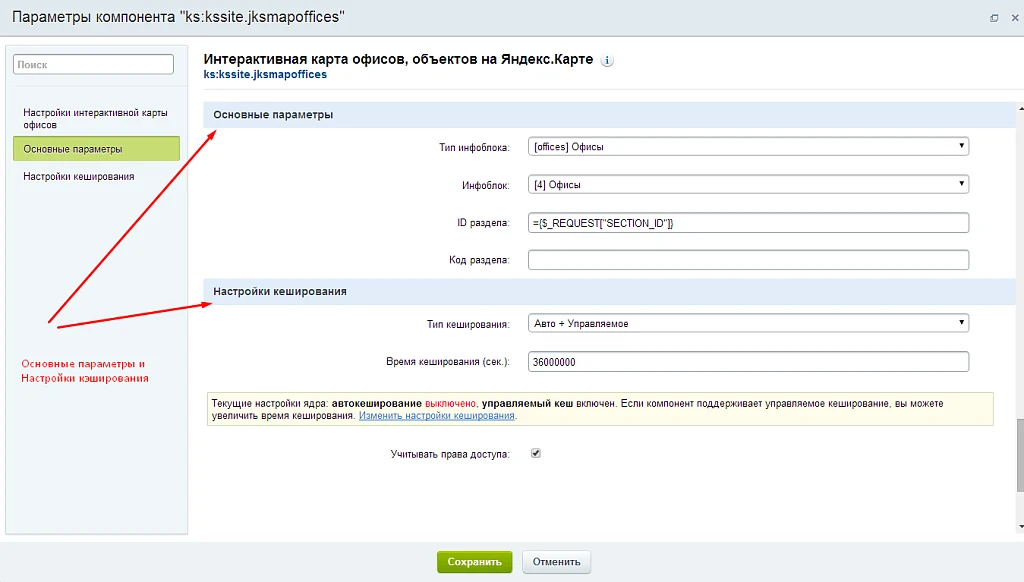The width and height of the screenshot is (1024, 582).
Task: Click the 'Отменить' button
Action: click(556, 562)
